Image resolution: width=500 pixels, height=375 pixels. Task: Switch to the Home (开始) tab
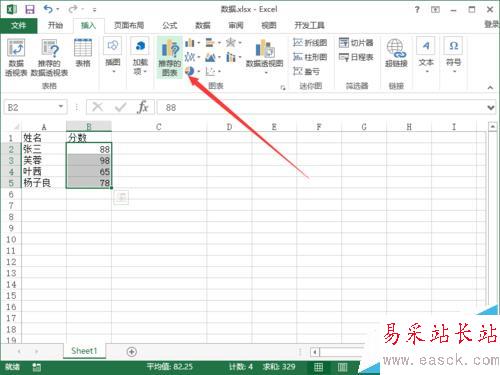[55, 25]
